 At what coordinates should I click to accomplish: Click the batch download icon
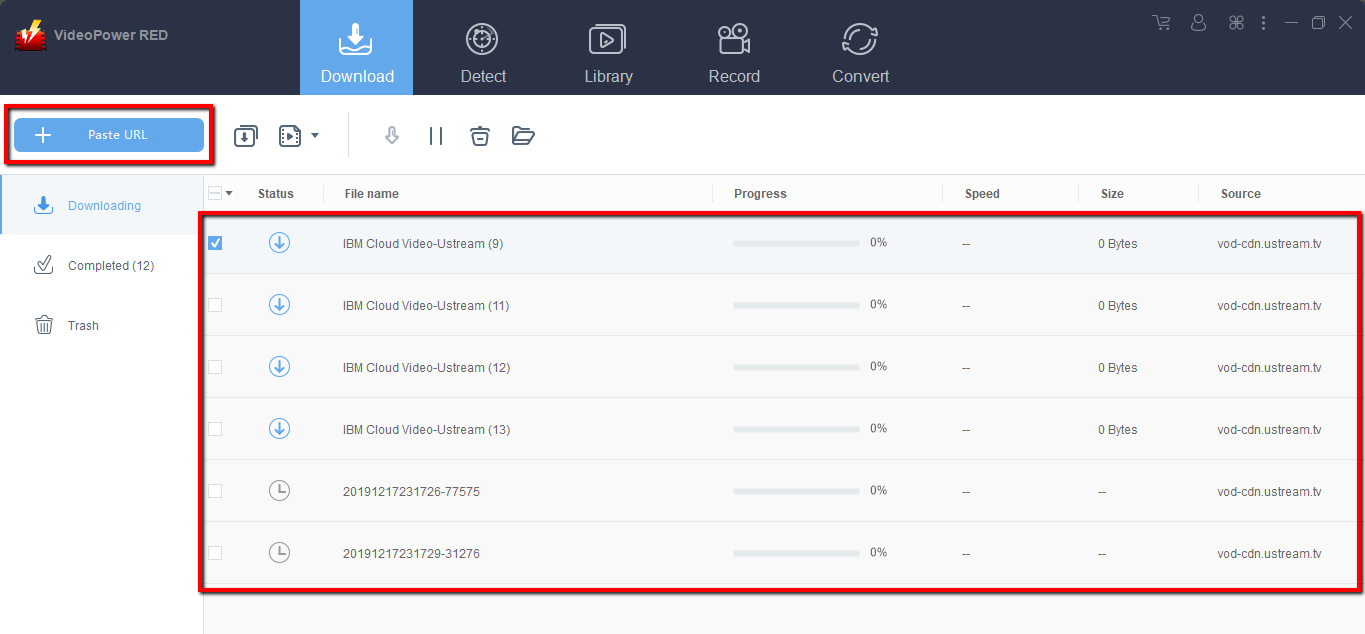(245, 135)
